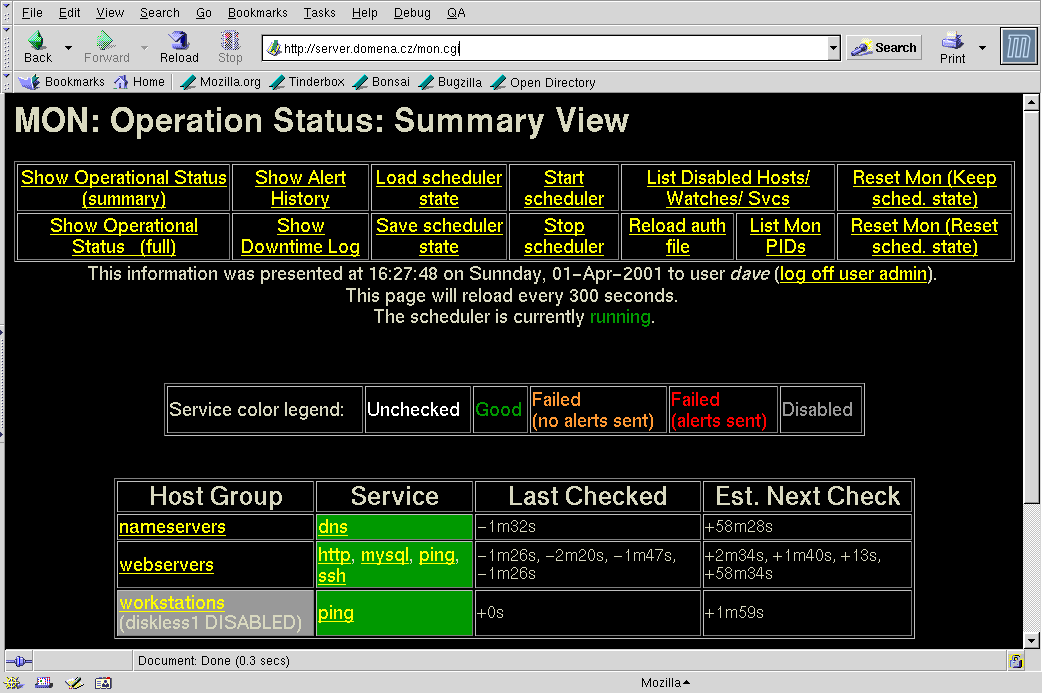Expand the Print button dropdown arrow
The image size is (1042, 693).
coord(982,48)
